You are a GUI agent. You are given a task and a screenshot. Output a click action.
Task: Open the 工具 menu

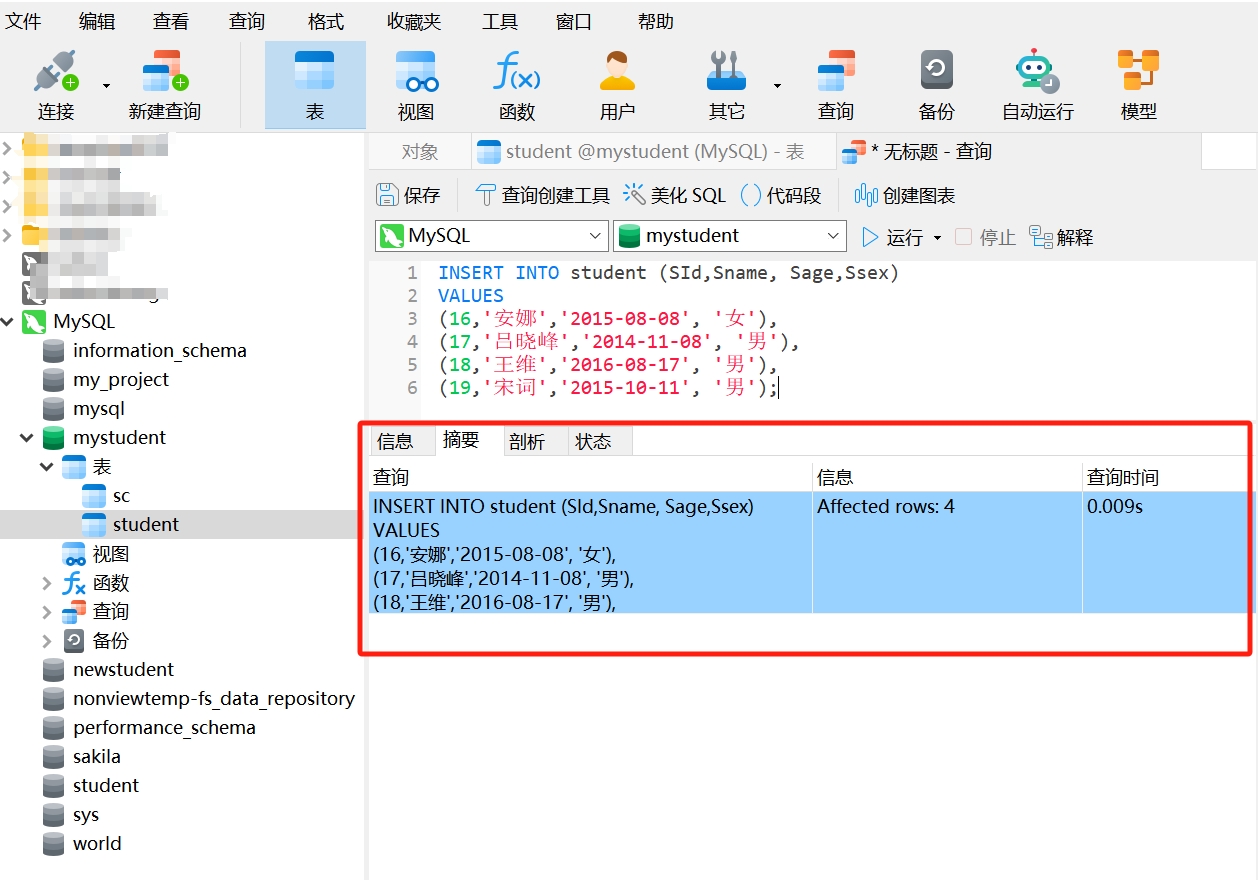tap(498, 21)
